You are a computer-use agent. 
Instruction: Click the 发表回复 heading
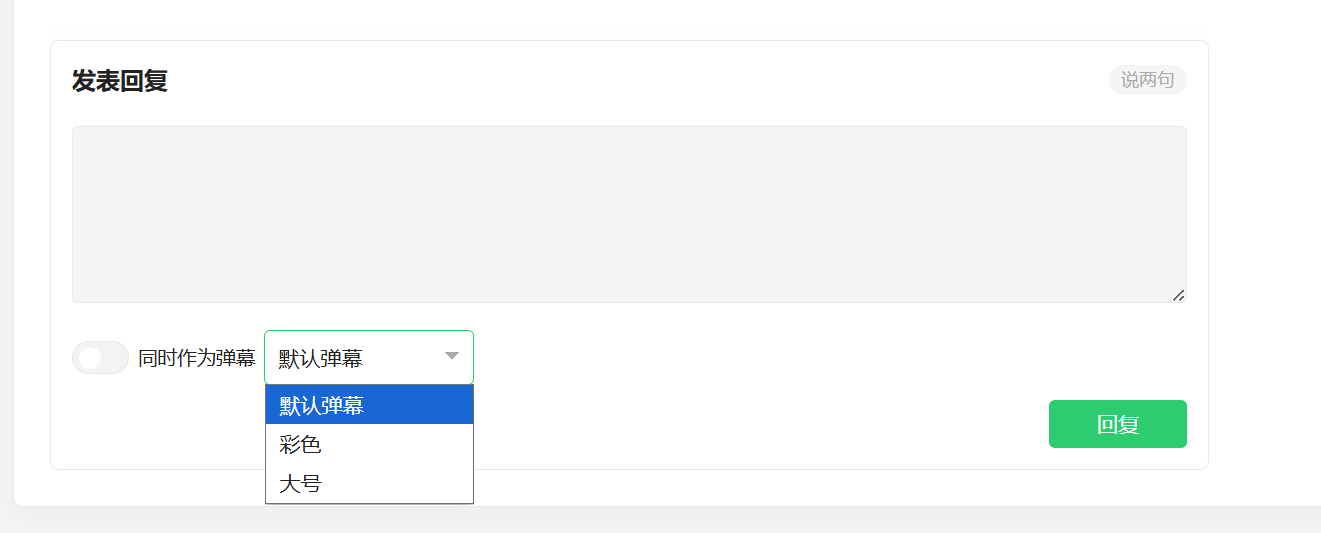[120, 81]
